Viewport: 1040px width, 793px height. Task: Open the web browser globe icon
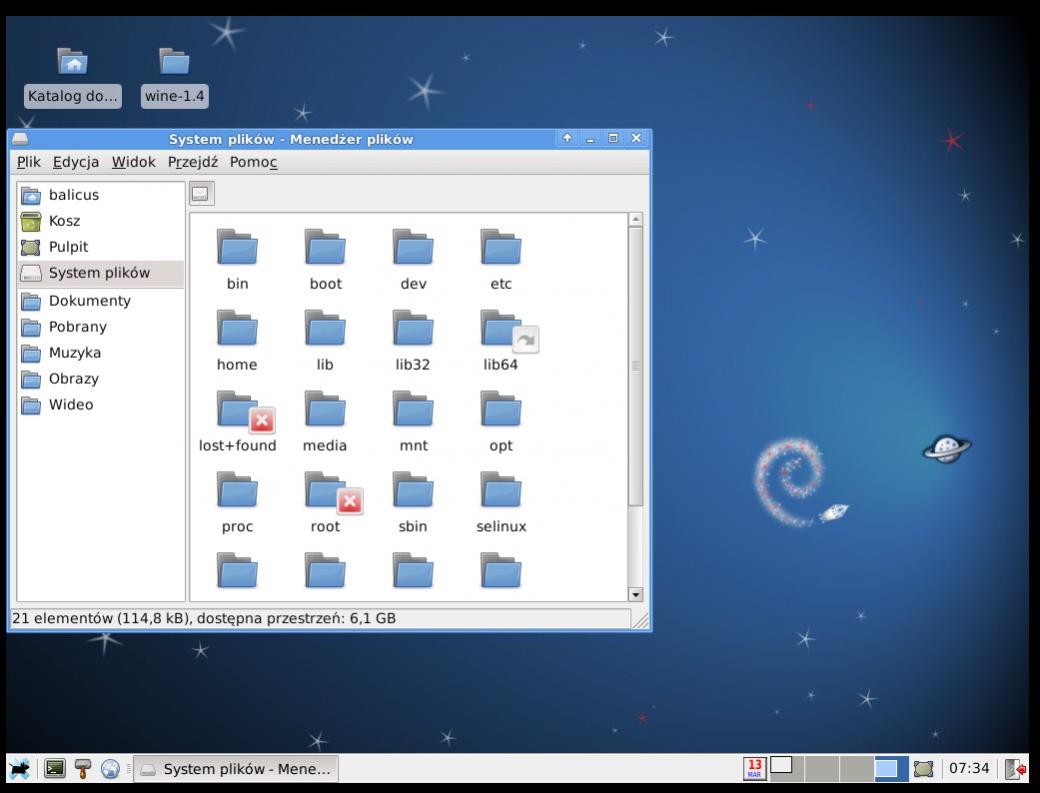(110, 769)
